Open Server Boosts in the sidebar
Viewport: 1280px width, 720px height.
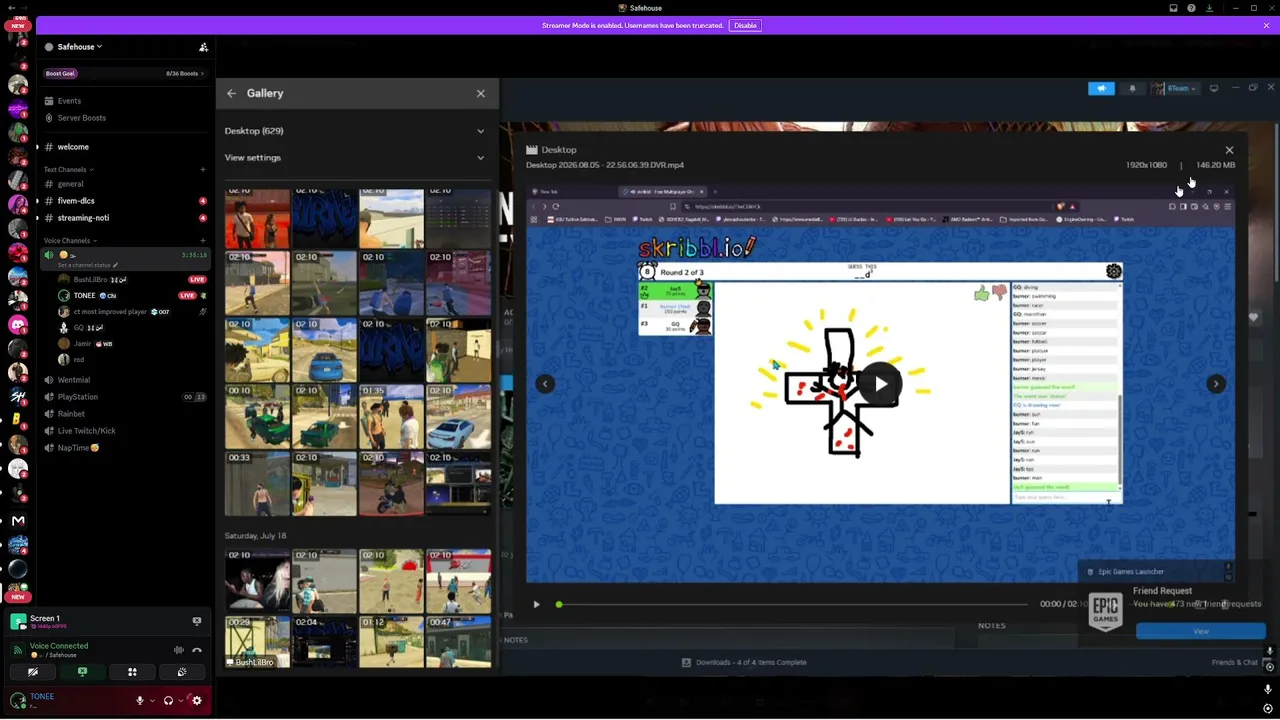tap(81, 118)
